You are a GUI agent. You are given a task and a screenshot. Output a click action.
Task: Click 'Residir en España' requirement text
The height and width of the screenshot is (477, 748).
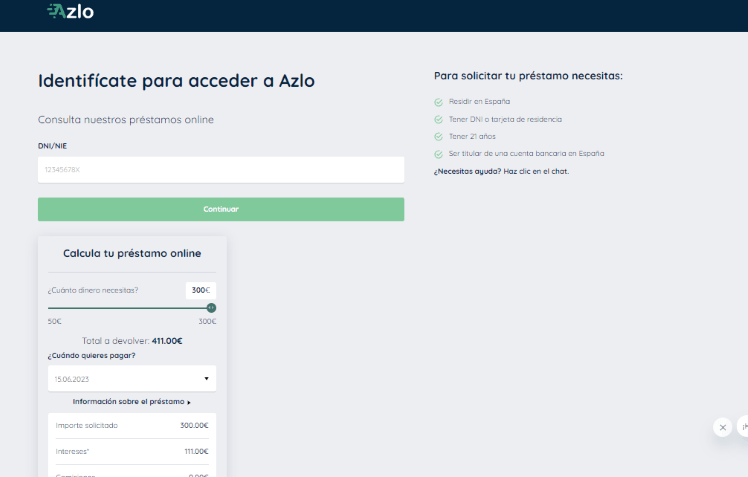click(479, 102)
